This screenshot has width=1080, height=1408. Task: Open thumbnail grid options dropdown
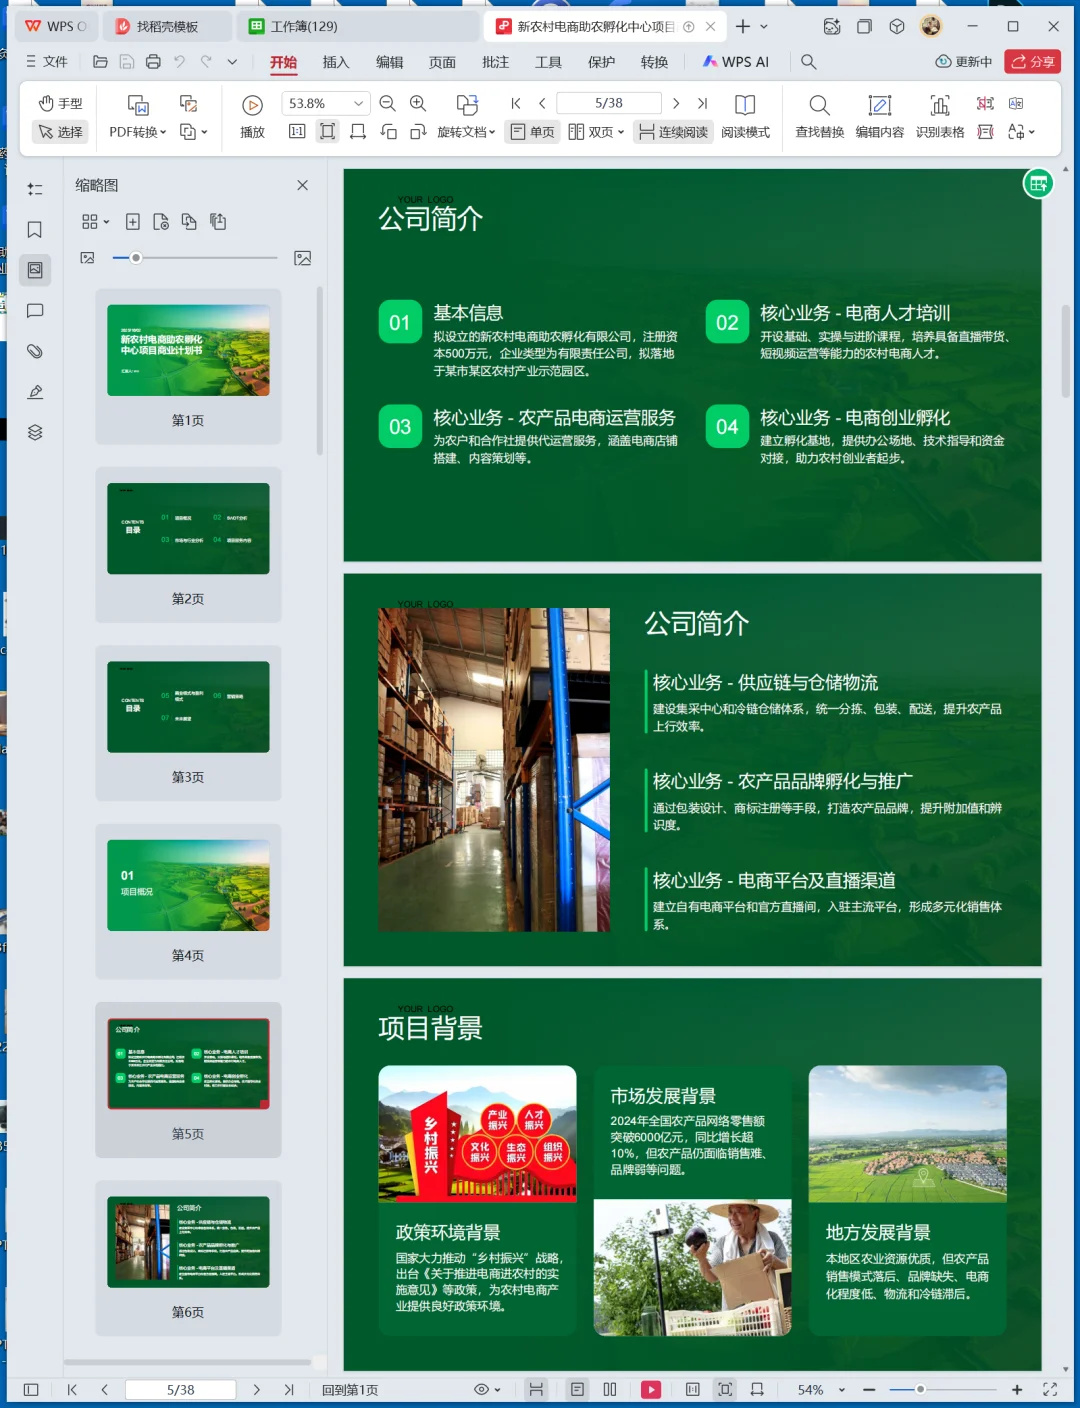tap(95, 221)
